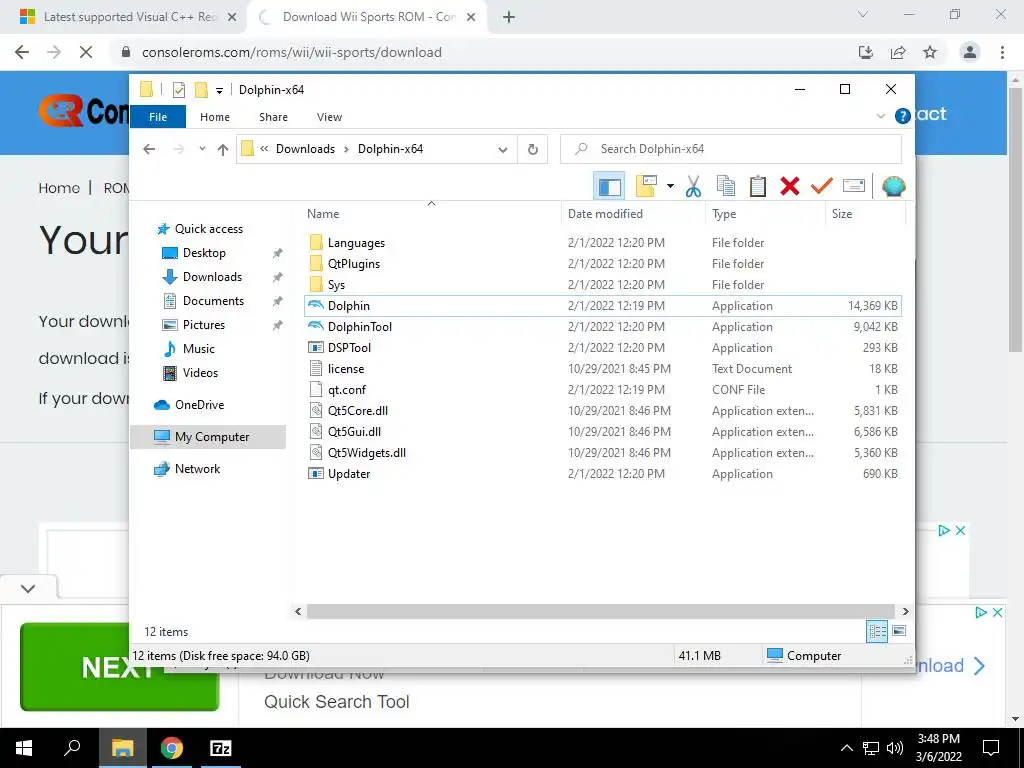Screen dimensions: 1024x768
Task: Toggle the preview pane toolbar button
Action: coord(609,187)
